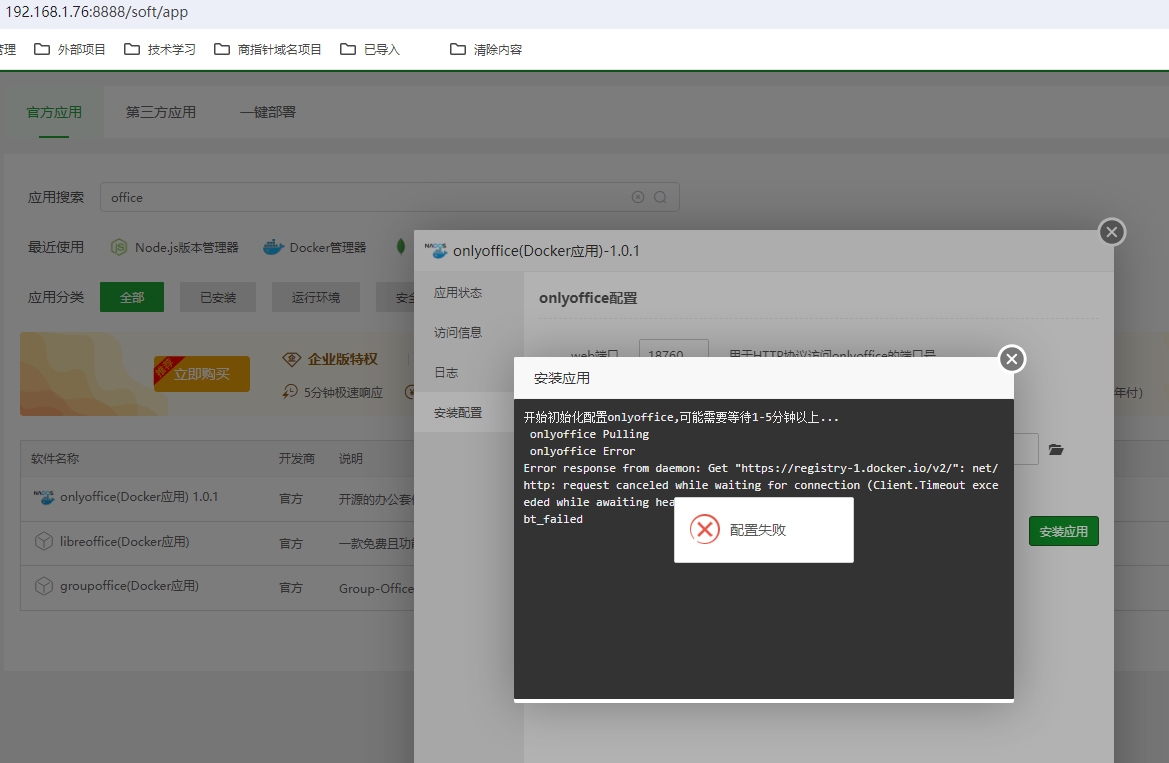Select 安装配置 section in onlyoffice window
Image resolution: width=1169 pixels, height=763 pixels.
point(458,412)
